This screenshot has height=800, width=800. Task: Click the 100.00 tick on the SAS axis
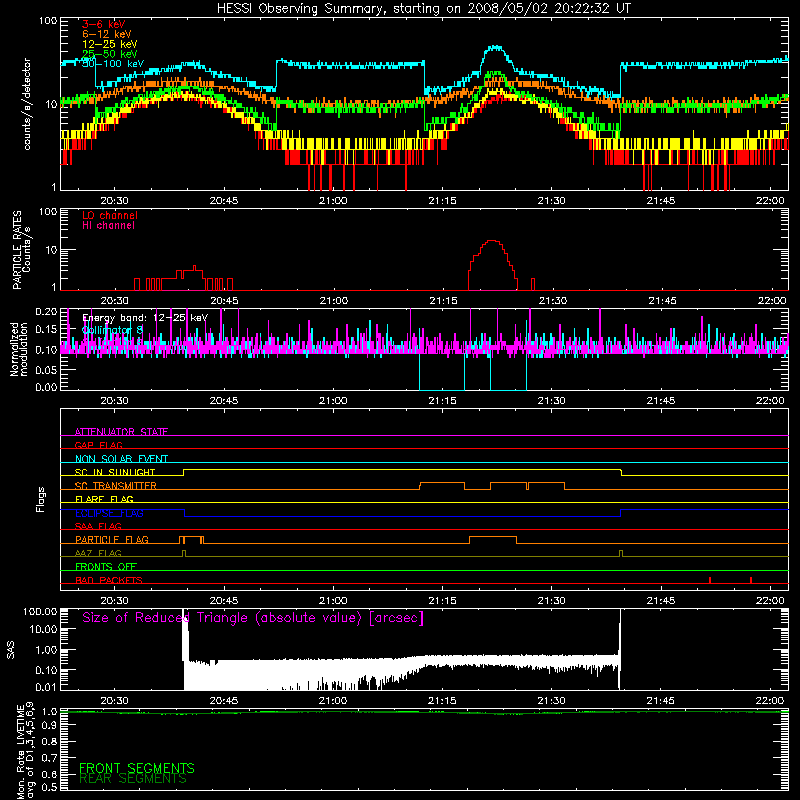pos(40,611)
